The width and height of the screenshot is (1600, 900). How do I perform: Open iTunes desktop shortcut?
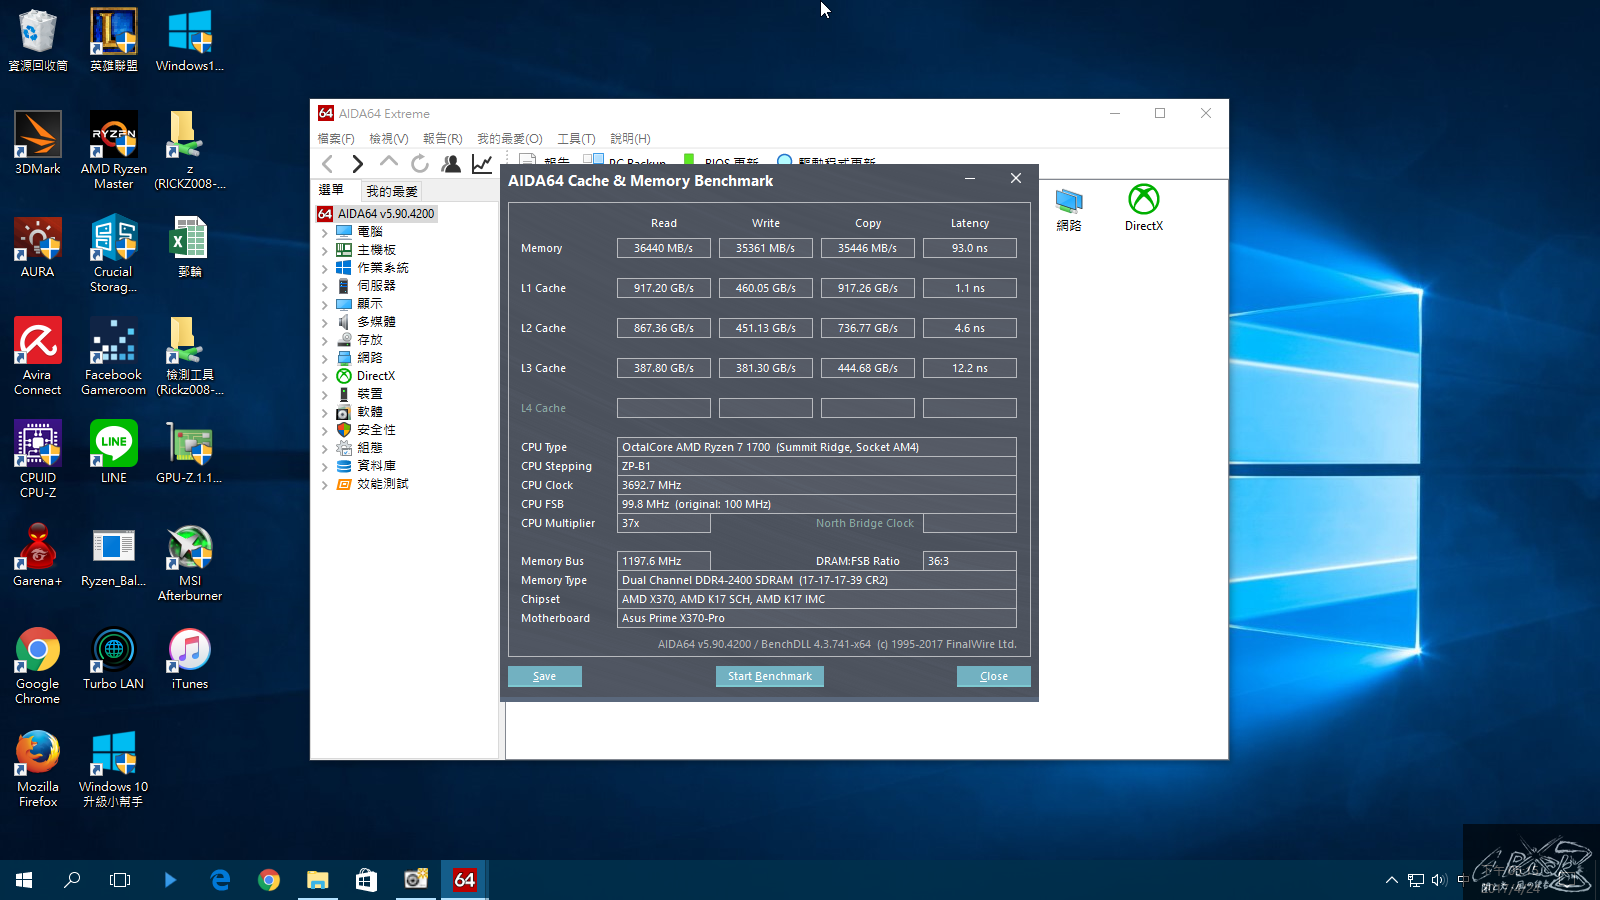click(190, 659)
